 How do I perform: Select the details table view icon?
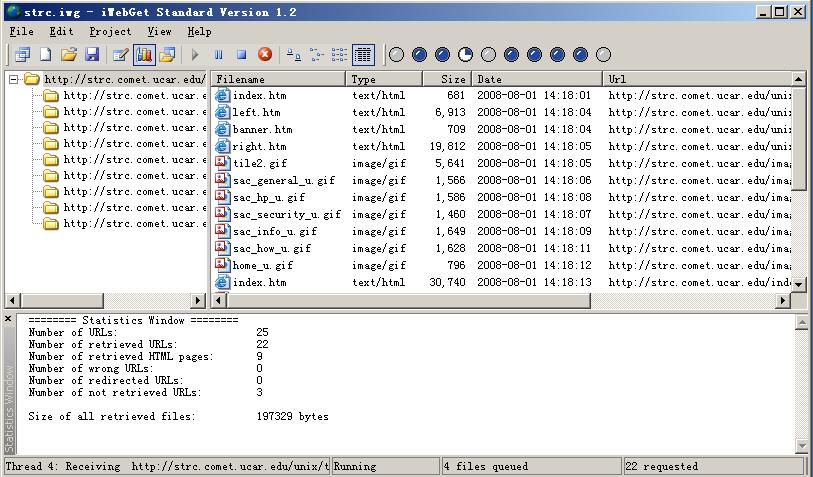(363, 54)
